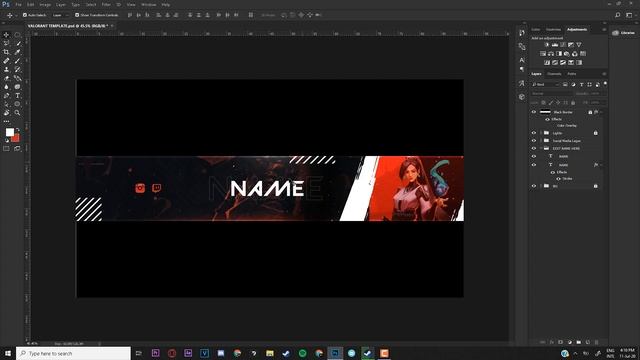Select the Eyedropper tool

[x=18, y=52]
